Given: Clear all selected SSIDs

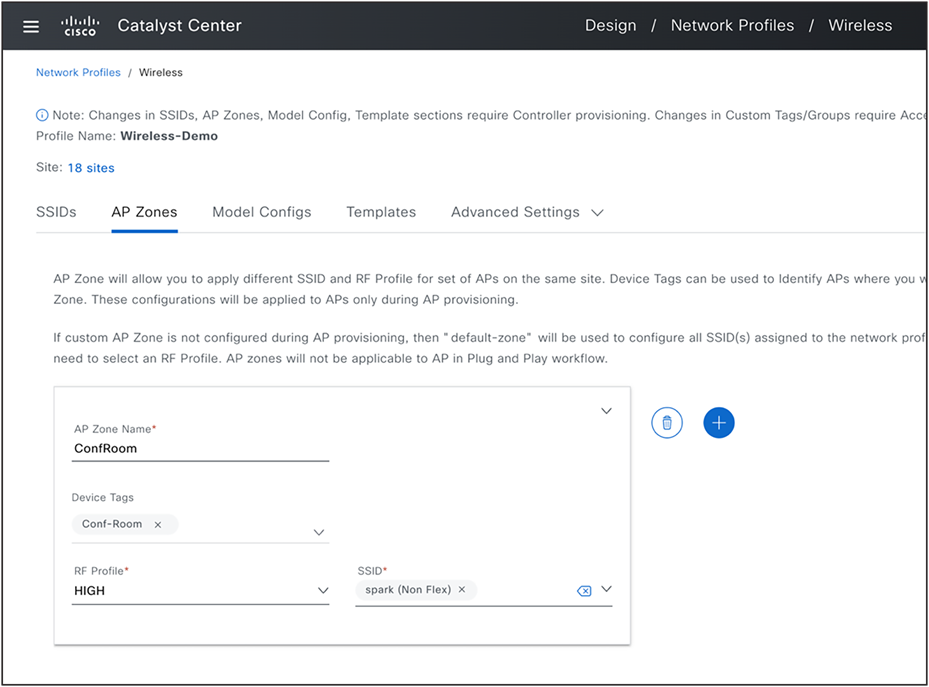Looking at the screenshot, I should point(584,590).
